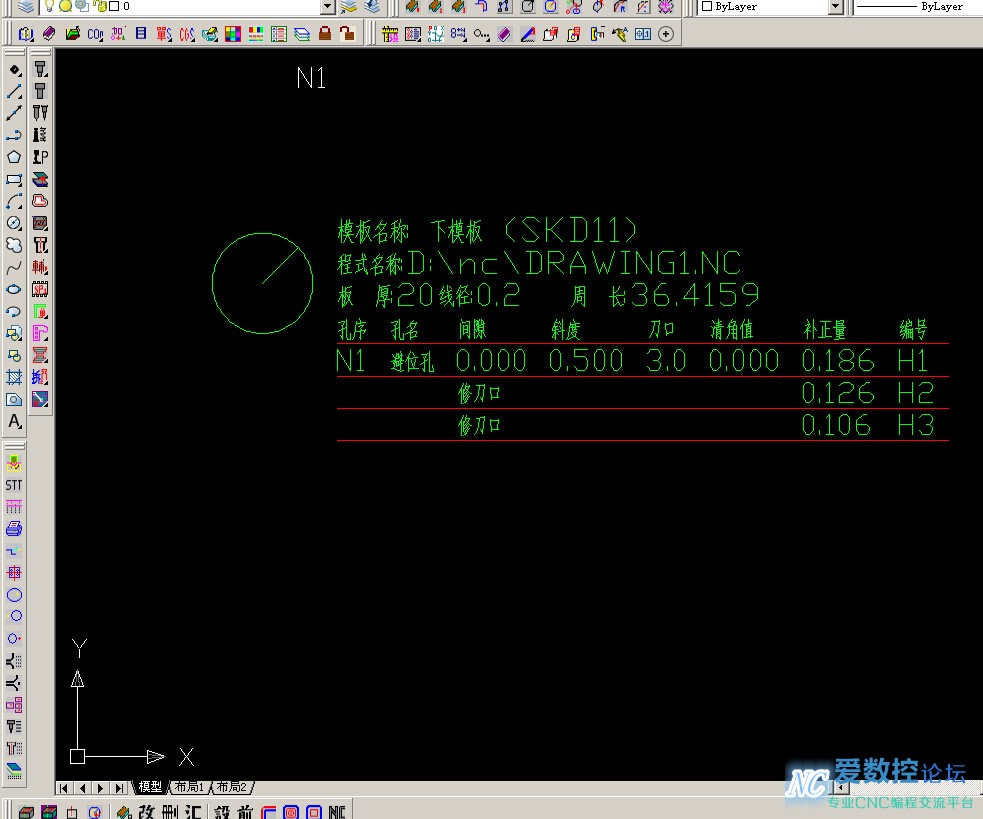Go to first layout tab arrow
Viewport: 983px width, 819px height.
[x=64, y=788]
